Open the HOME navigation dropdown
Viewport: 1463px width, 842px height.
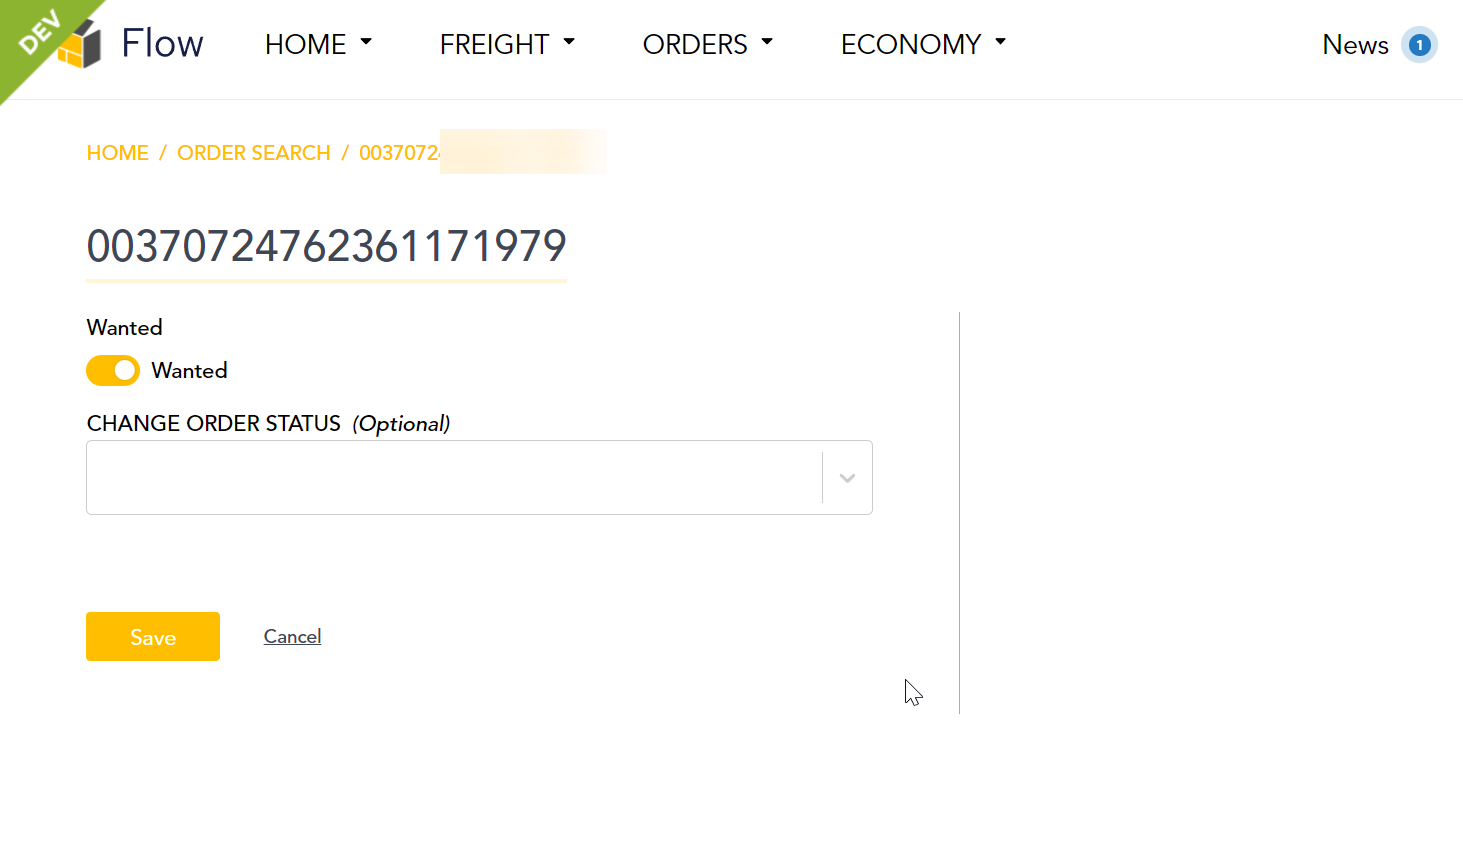tap(318, 44)
